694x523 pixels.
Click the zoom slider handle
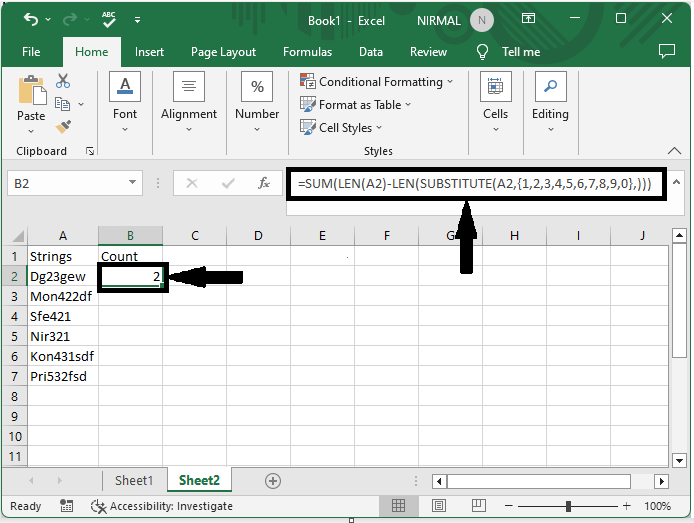coord(568,506)
